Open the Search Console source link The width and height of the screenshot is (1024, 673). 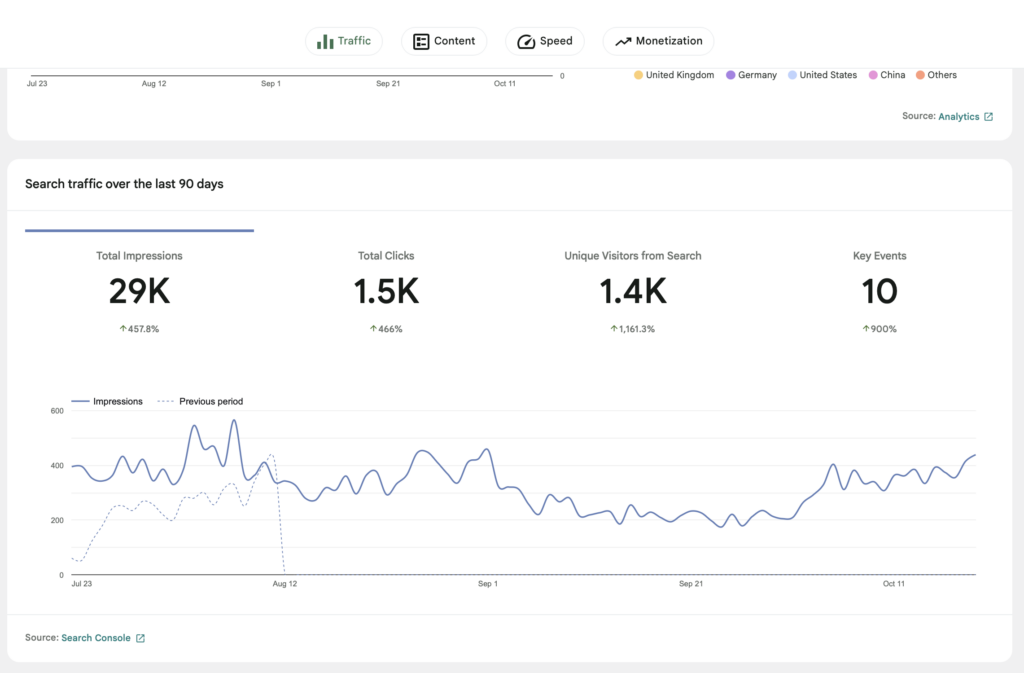click(96, 638)
